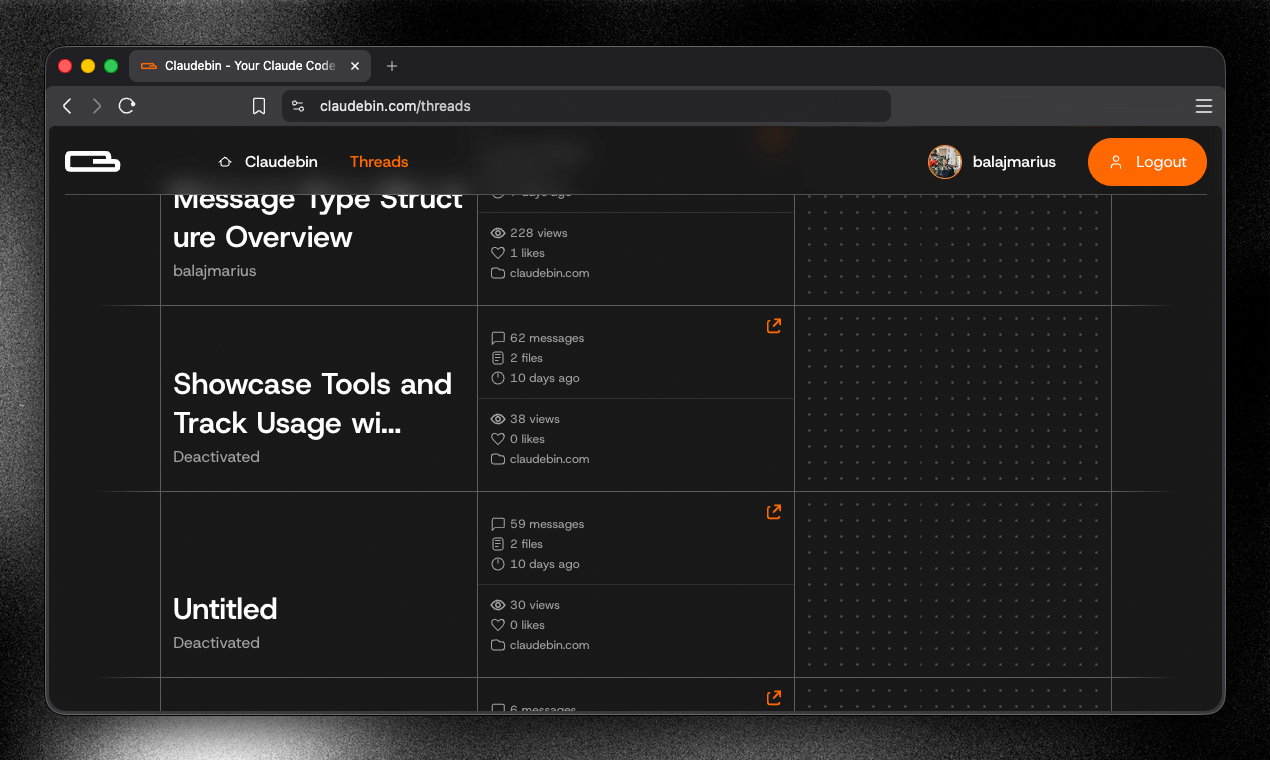
Task: Select the Claudebin tab in the browser
Action: (x=248, y=66)
